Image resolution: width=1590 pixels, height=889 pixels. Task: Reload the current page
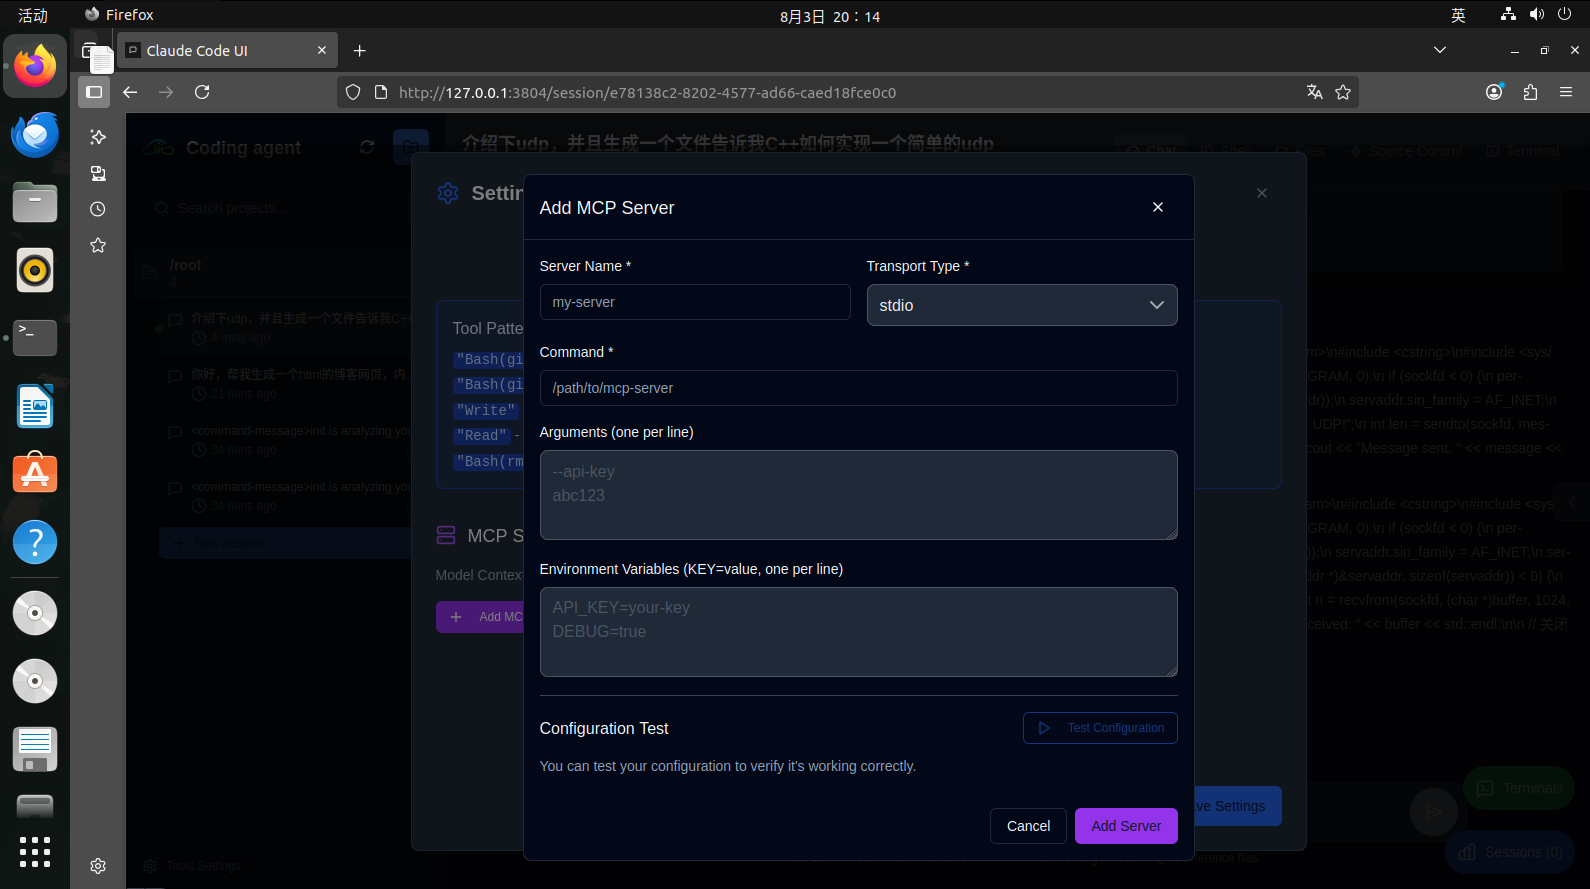click(x=202, y=92)
